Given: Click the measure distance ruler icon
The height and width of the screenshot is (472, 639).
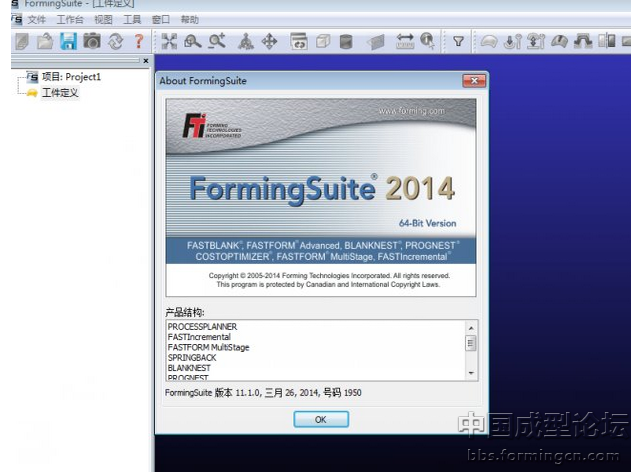Looking at the screenshot, I should [405, 41].
